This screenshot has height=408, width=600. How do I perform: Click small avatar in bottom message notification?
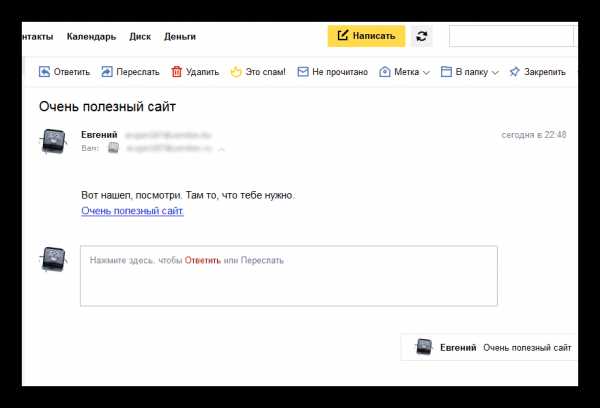click(x=424, y=347)
